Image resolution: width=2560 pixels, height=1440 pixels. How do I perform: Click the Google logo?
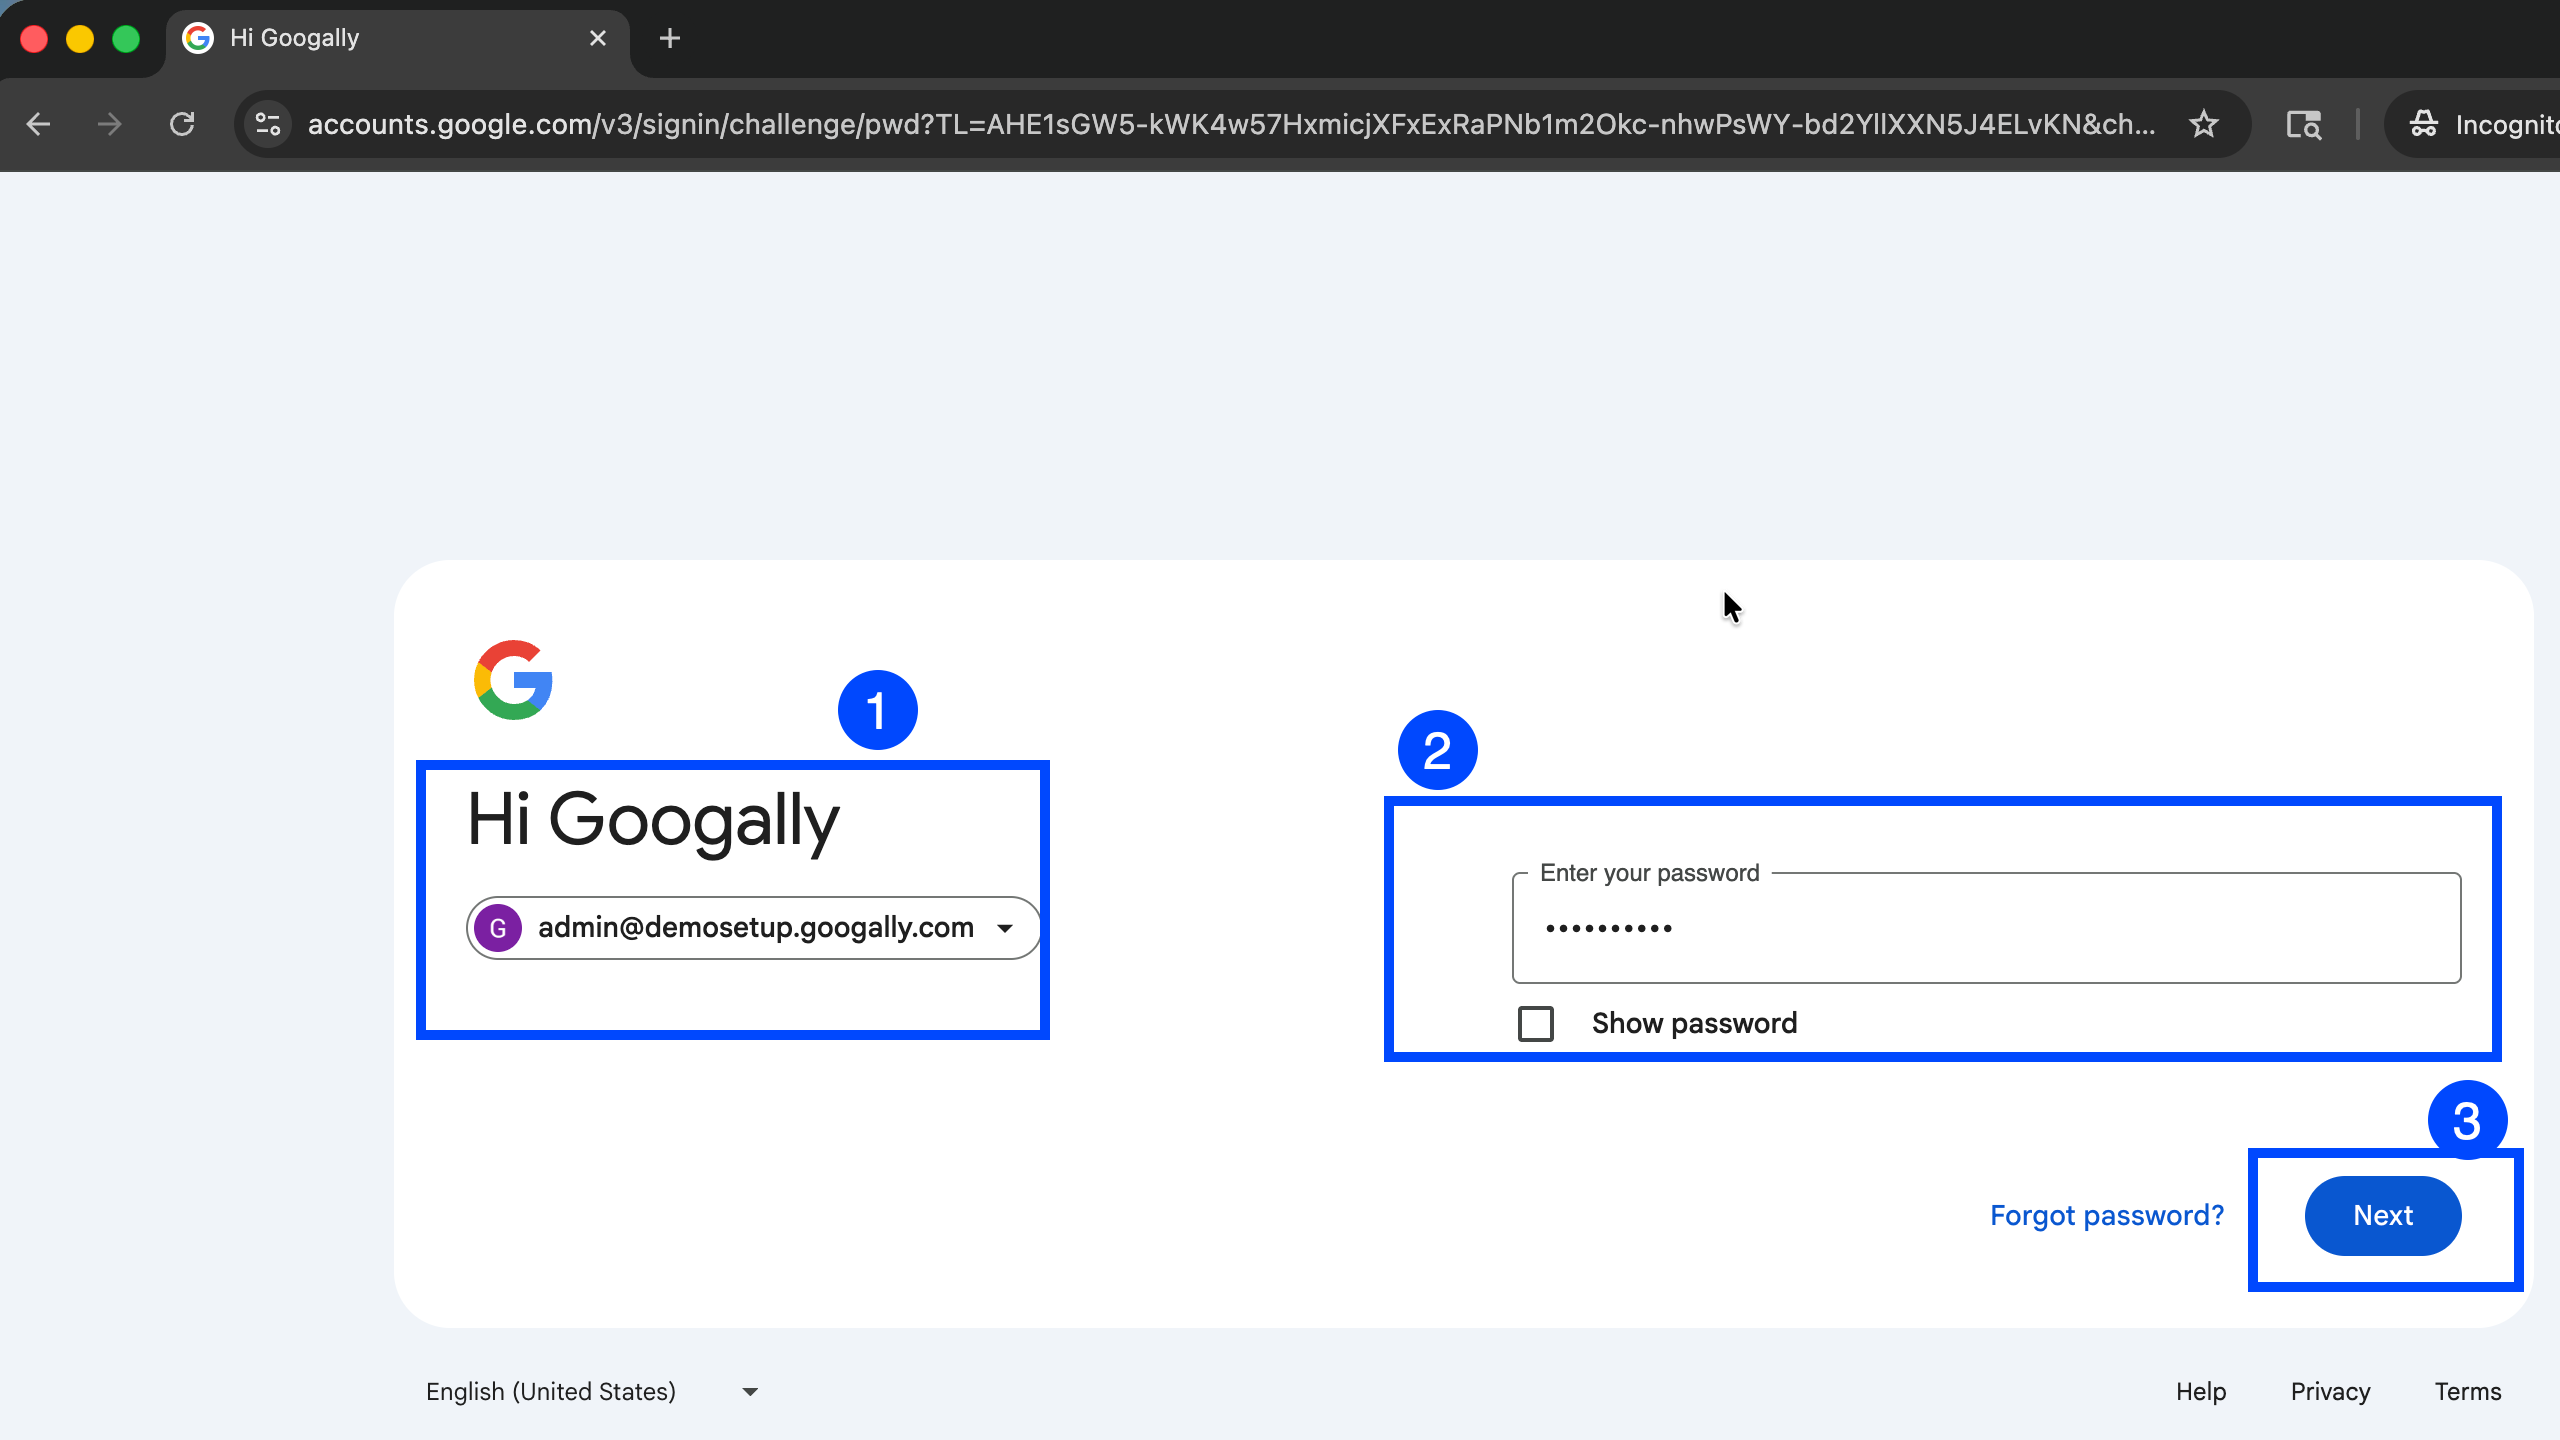click(513, 680)
